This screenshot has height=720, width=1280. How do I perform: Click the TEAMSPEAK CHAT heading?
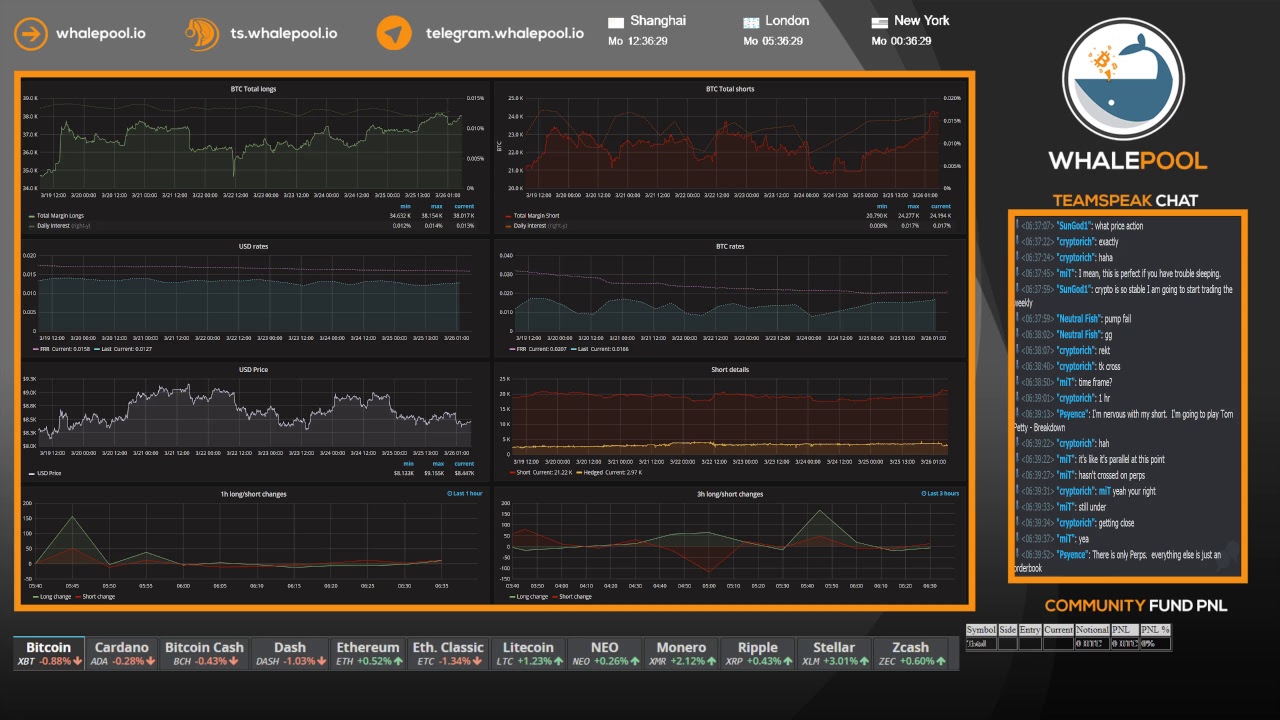[1125, 200]
